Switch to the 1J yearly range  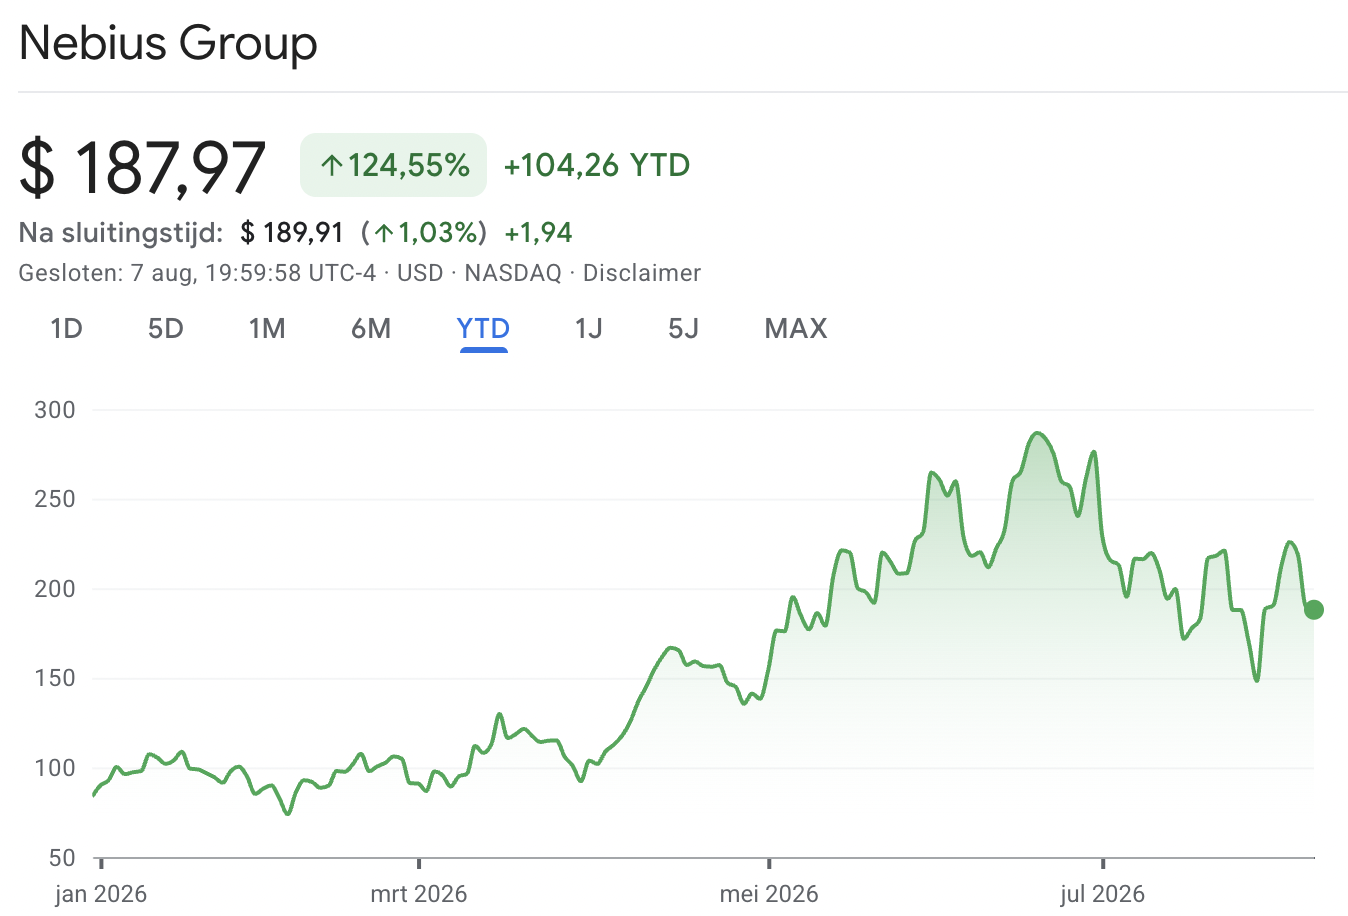click(589, 329)
